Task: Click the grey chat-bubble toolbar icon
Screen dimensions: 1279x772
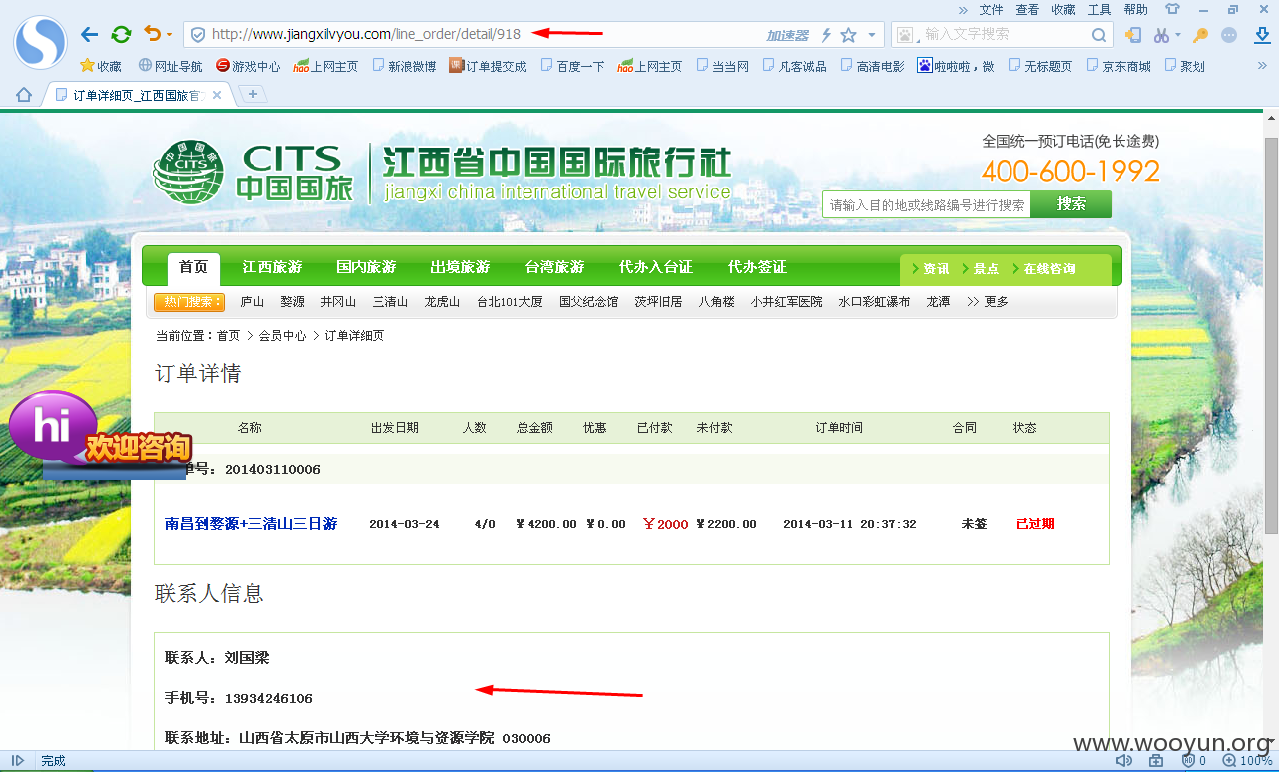Action: (x=1229, y=35)
